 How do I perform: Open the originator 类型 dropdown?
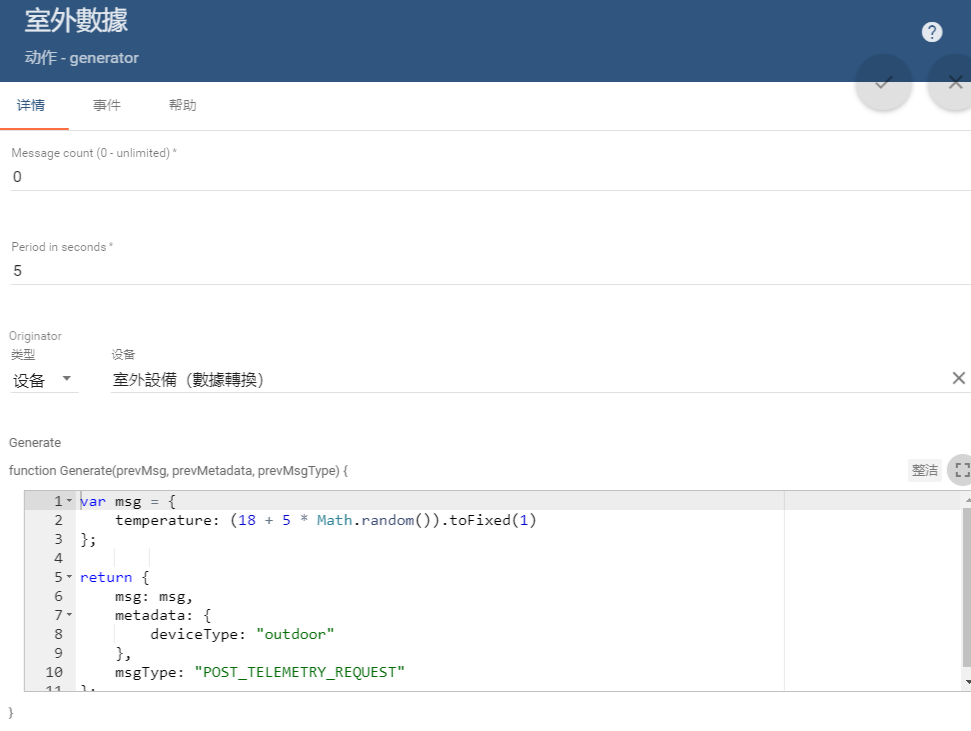43,380
